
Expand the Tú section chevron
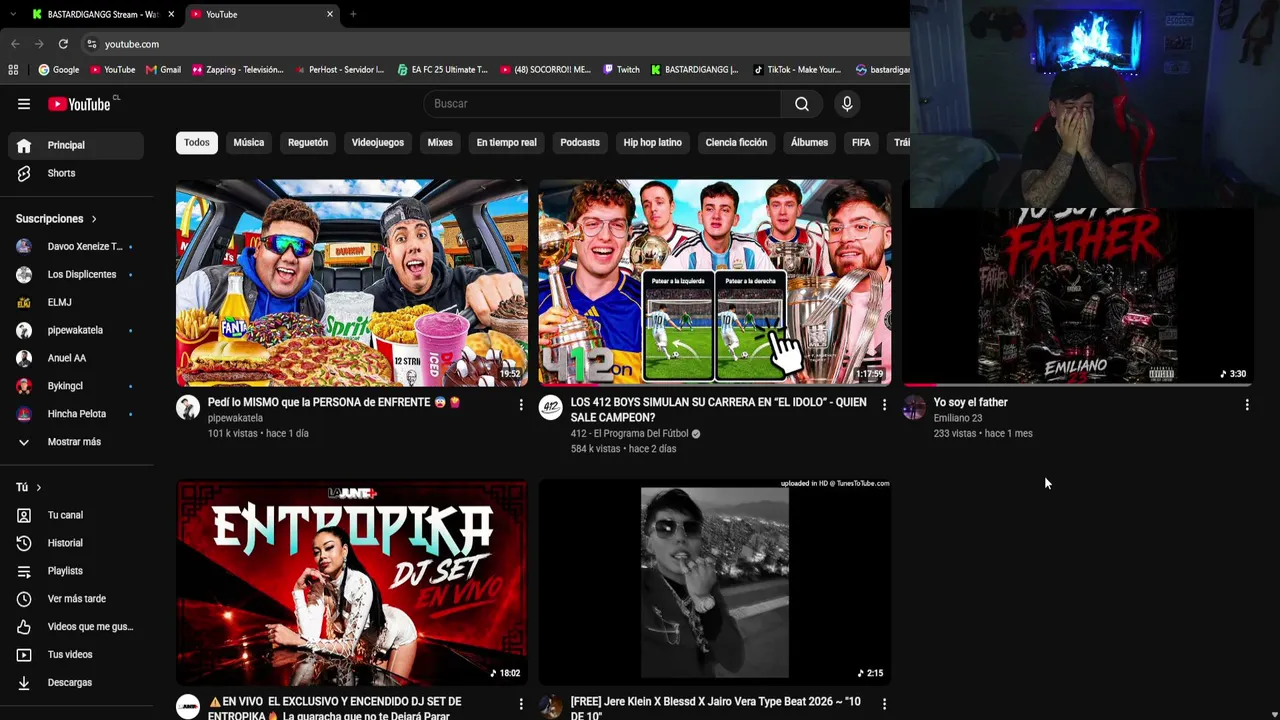click(x=38, y=487)
